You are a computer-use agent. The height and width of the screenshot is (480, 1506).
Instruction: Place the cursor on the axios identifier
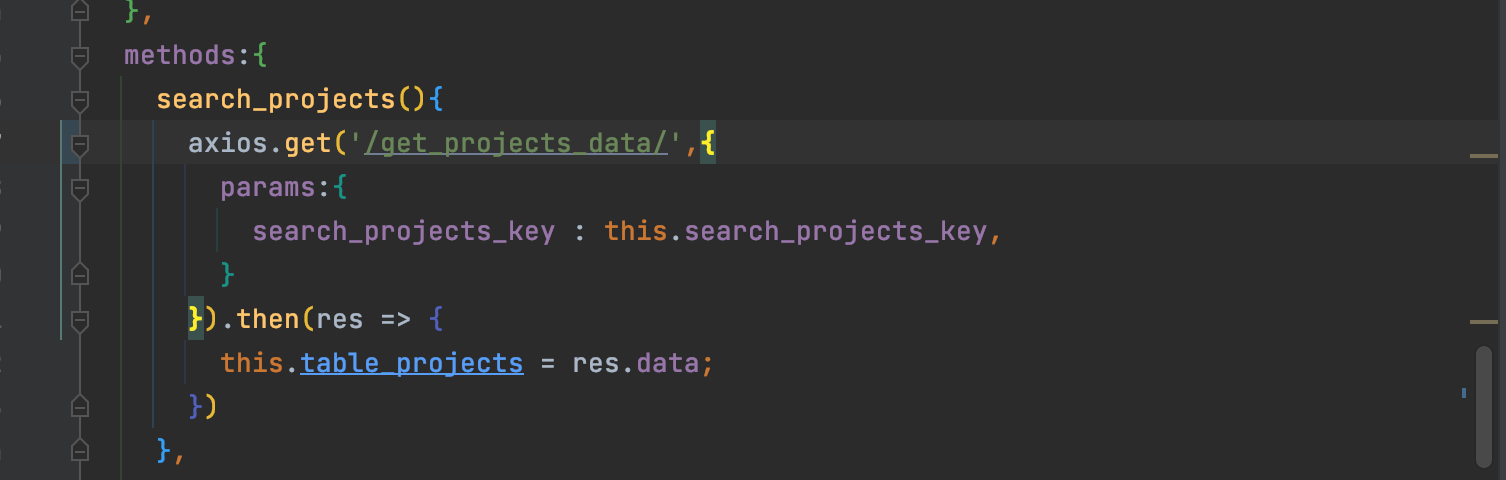(x=228, y=144)
